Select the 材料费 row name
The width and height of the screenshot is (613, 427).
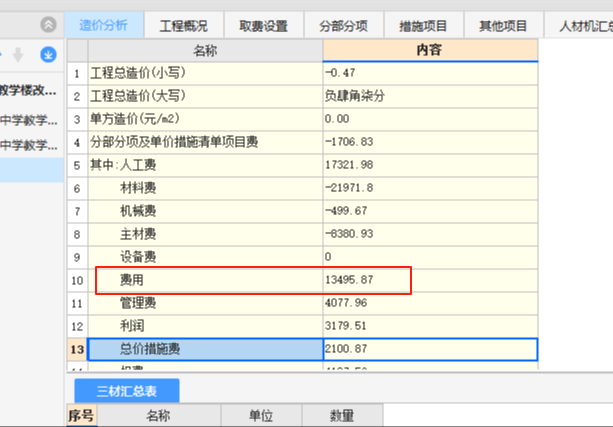coord(205,188)
